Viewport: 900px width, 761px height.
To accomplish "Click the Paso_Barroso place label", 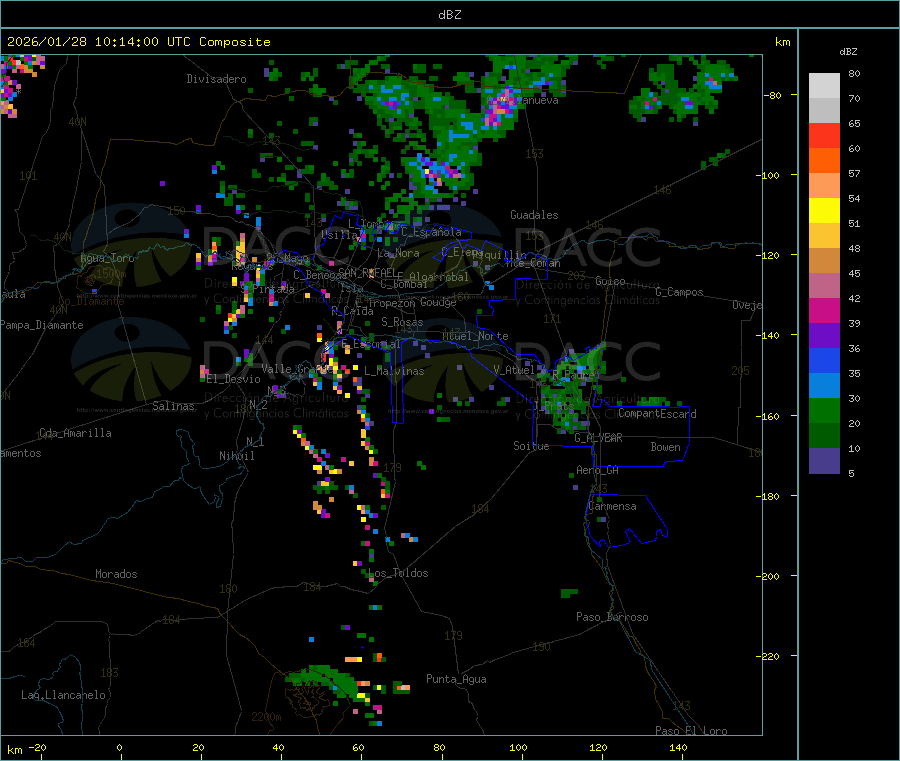I will coord(612,618).
